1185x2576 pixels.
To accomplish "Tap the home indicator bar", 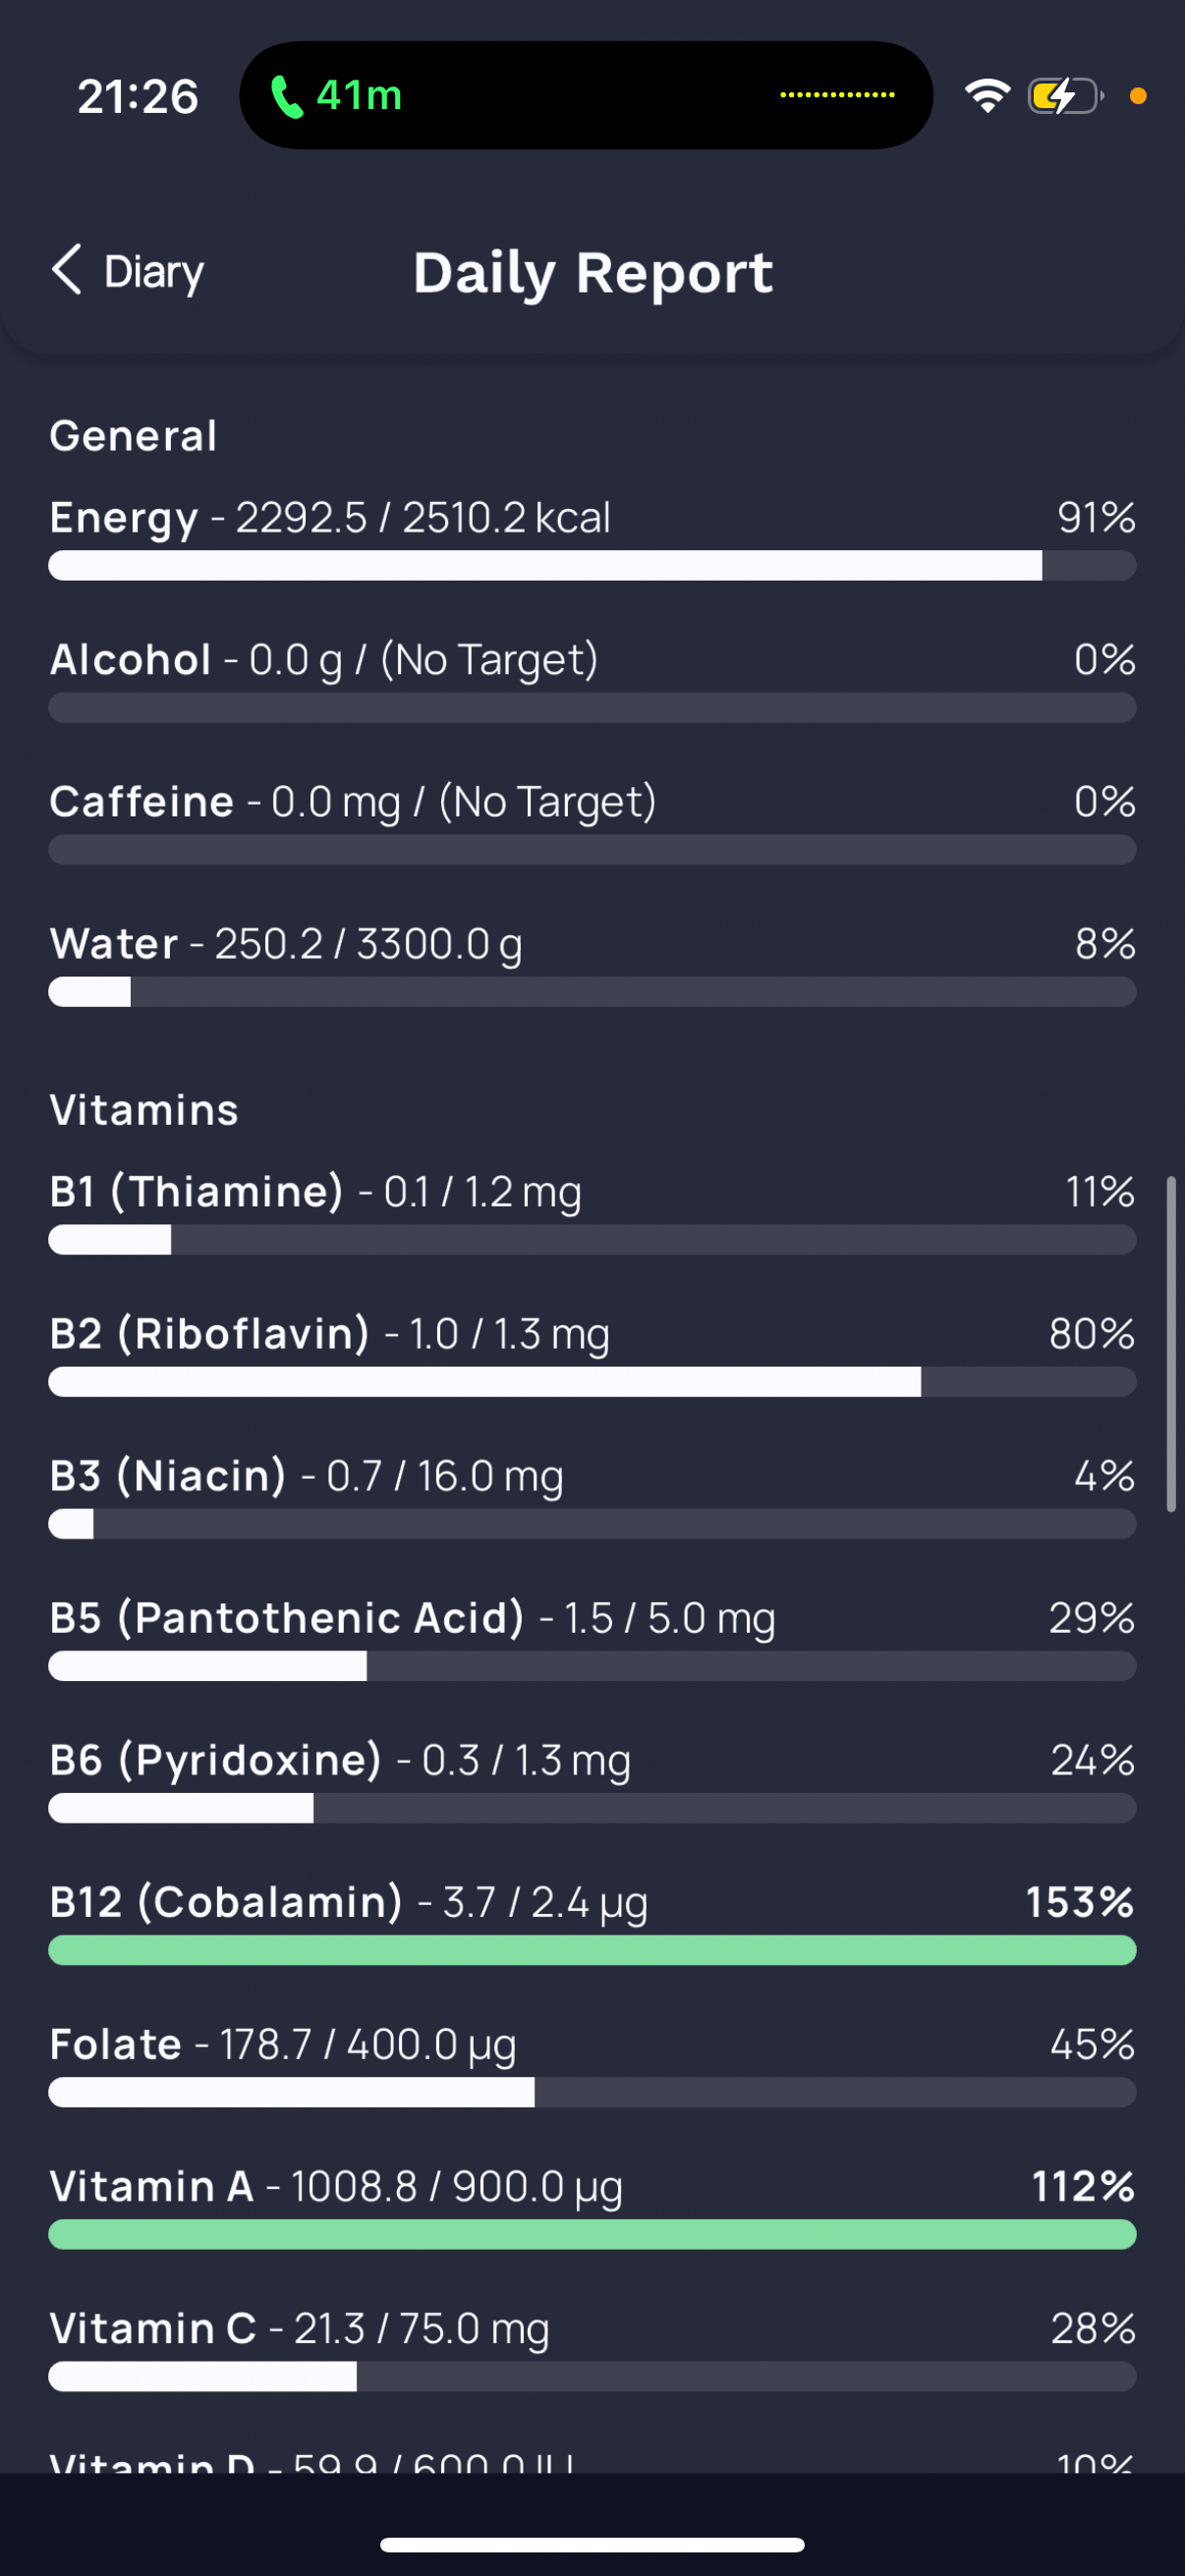I will point(592,2545).
